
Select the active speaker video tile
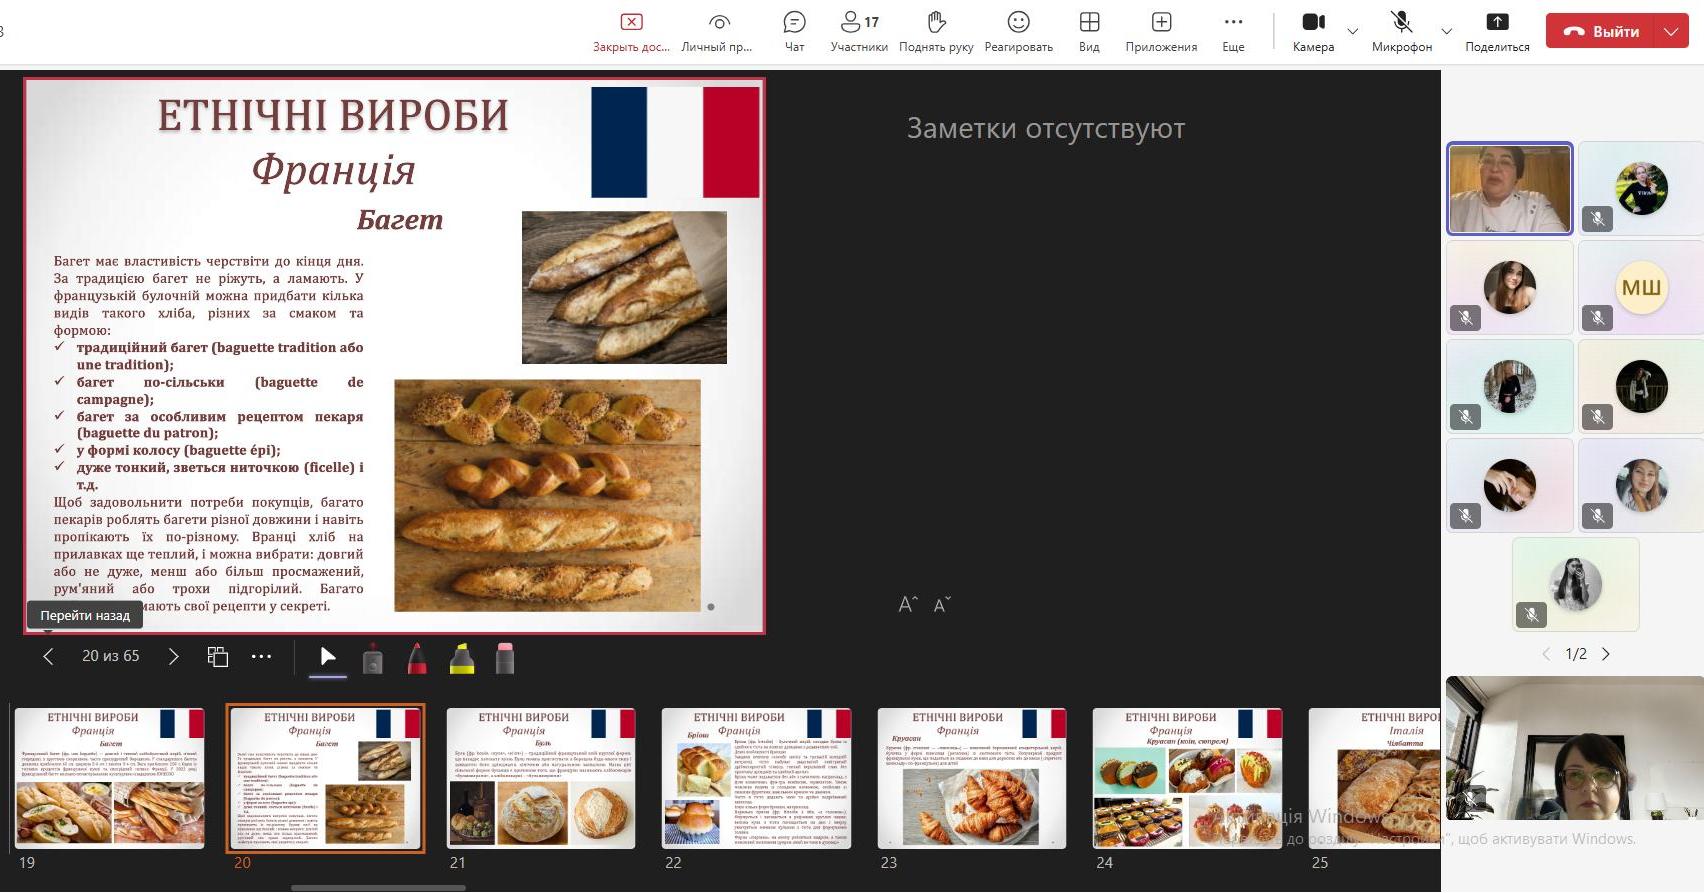pyautogui.click(x=1510, y=188)
